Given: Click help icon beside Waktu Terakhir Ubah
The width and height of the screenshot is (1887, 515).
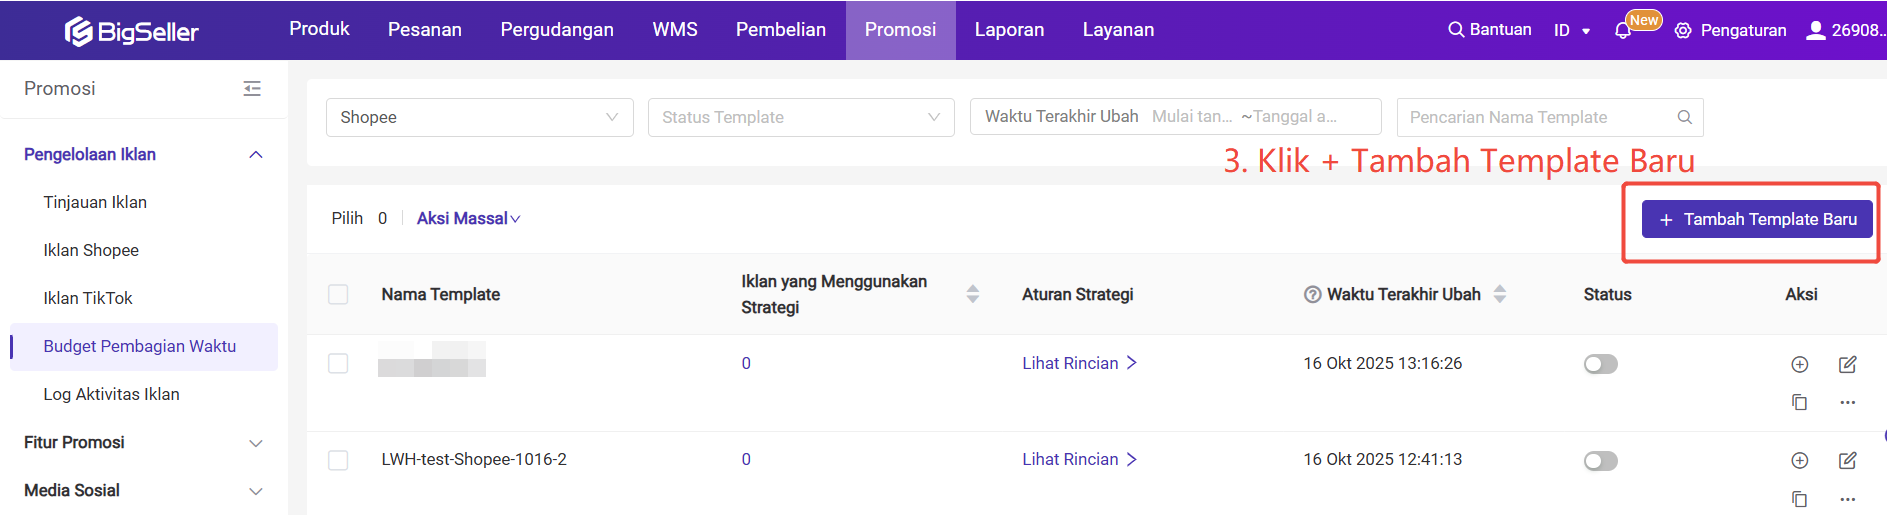Looking at the screenshot, I should click(x=1312, y=294).
